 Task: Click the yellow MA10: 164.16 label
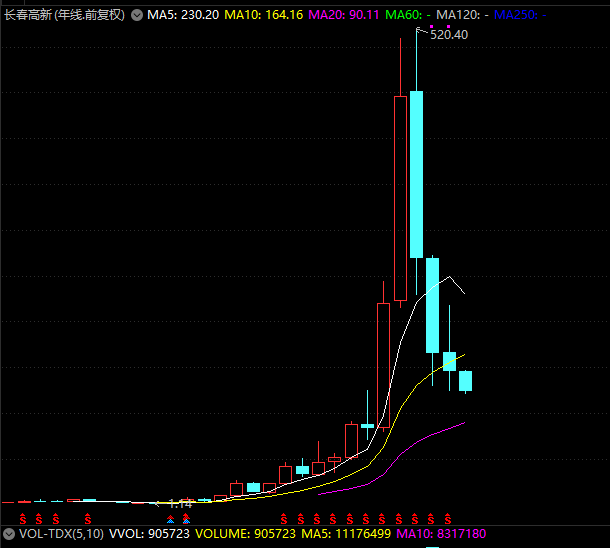point(263,15)
